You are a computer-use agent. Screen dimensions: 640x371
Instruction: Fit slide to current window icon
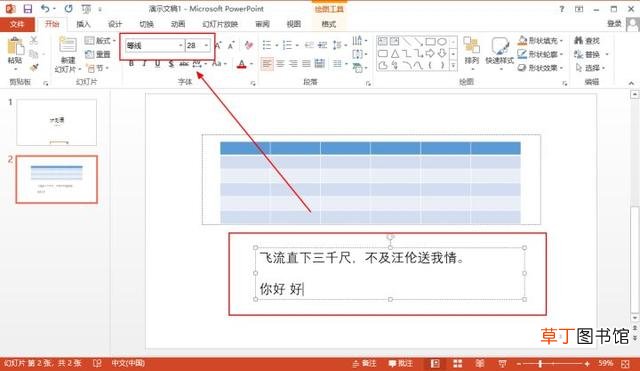click(625, 363)
